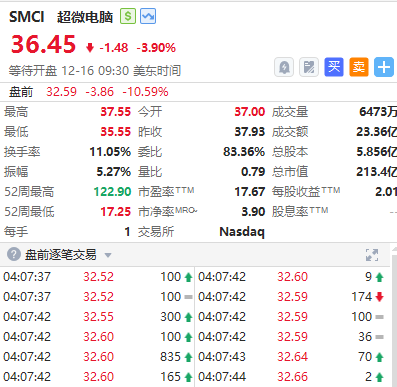Click the 振幅 value 5.27%
This screenshot has height=387, width=397.
[114, 172]
